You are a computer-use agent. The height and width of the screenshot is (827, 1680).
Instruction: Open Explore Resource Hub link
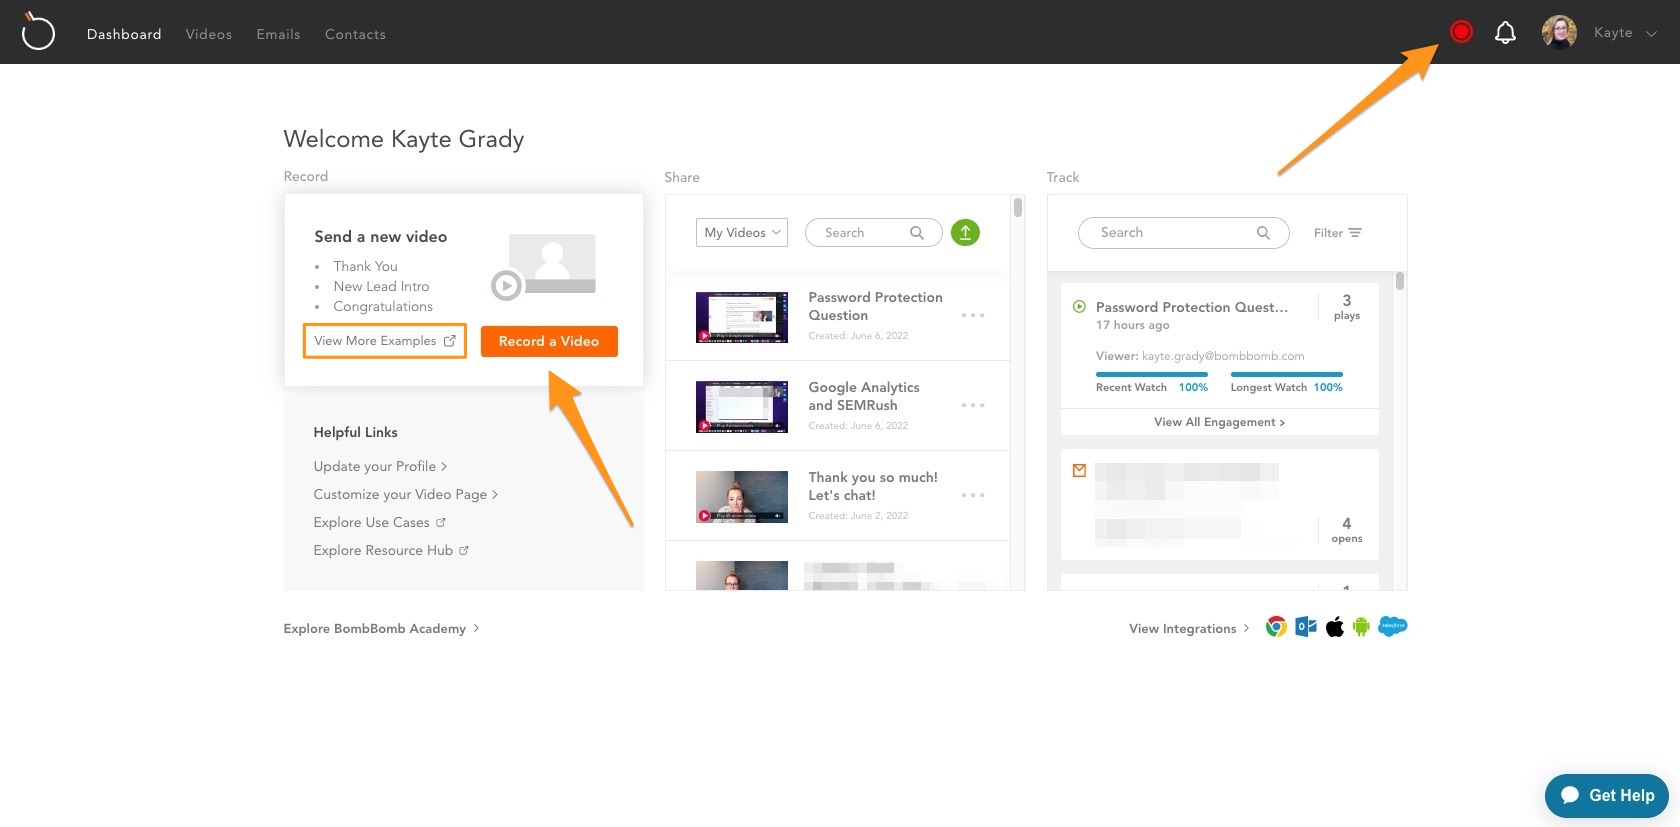(x=391, y=550)
